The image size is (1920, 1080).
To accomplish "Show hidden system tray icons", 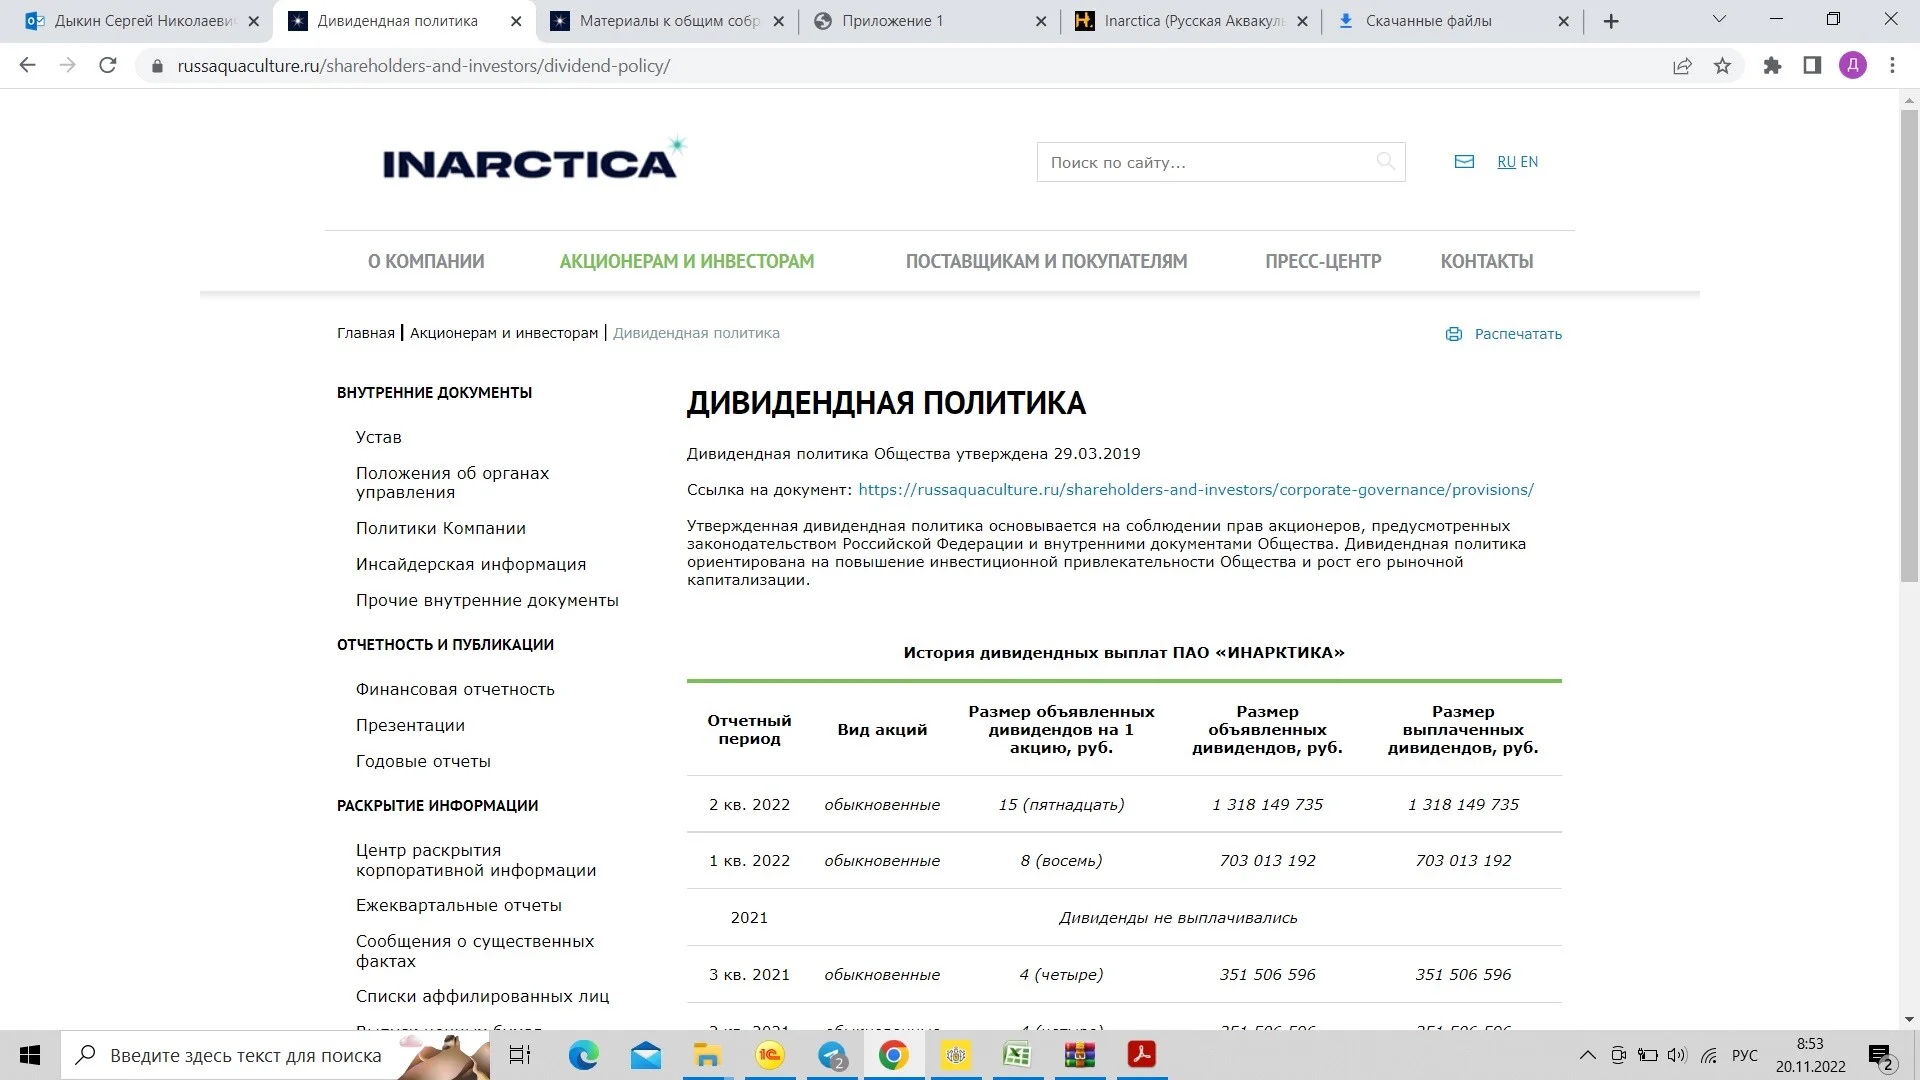I will pyautogui.click(x=1587, y=1055).
